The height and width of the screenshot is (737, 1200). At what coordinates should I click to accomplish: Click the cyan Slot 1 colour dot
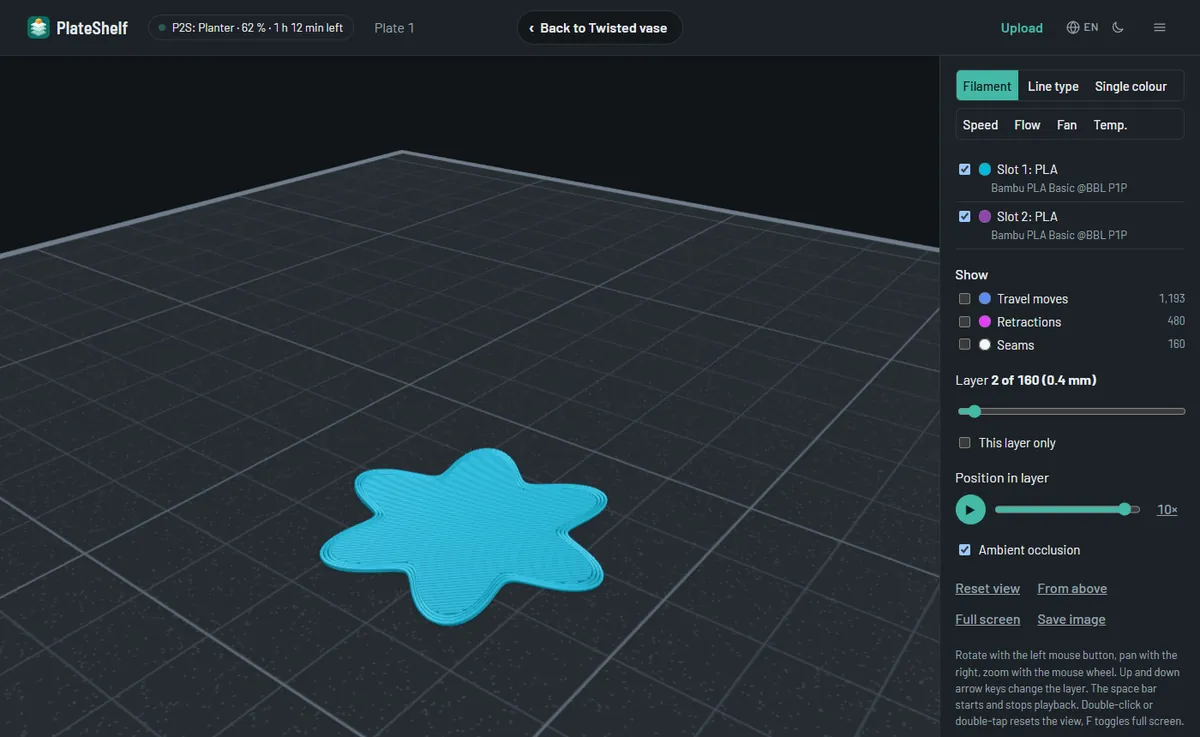pyautogui.click(x=985, y=170)
